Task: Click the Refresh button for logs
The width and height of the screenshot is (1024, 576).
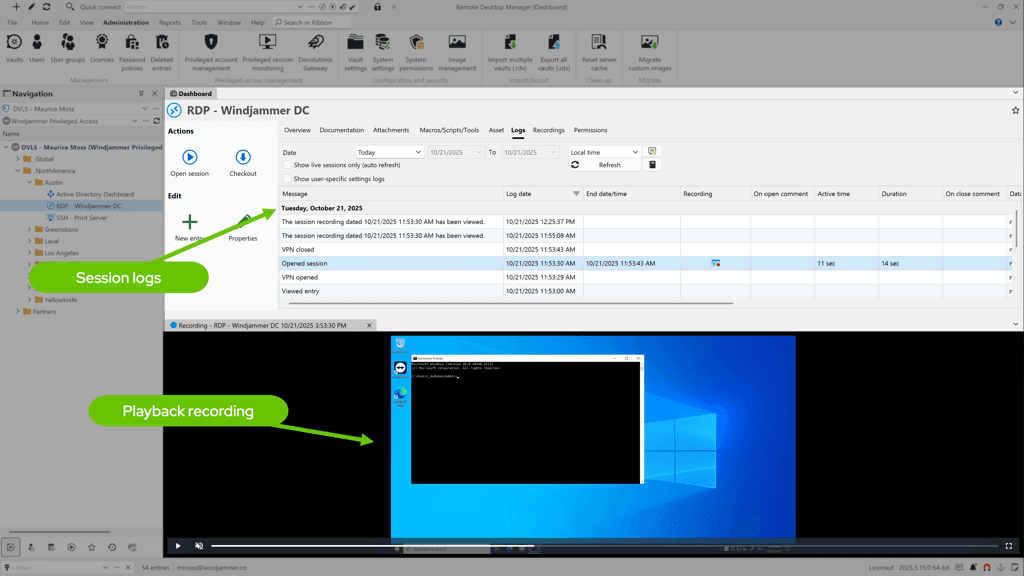Action: pos(607,165)
